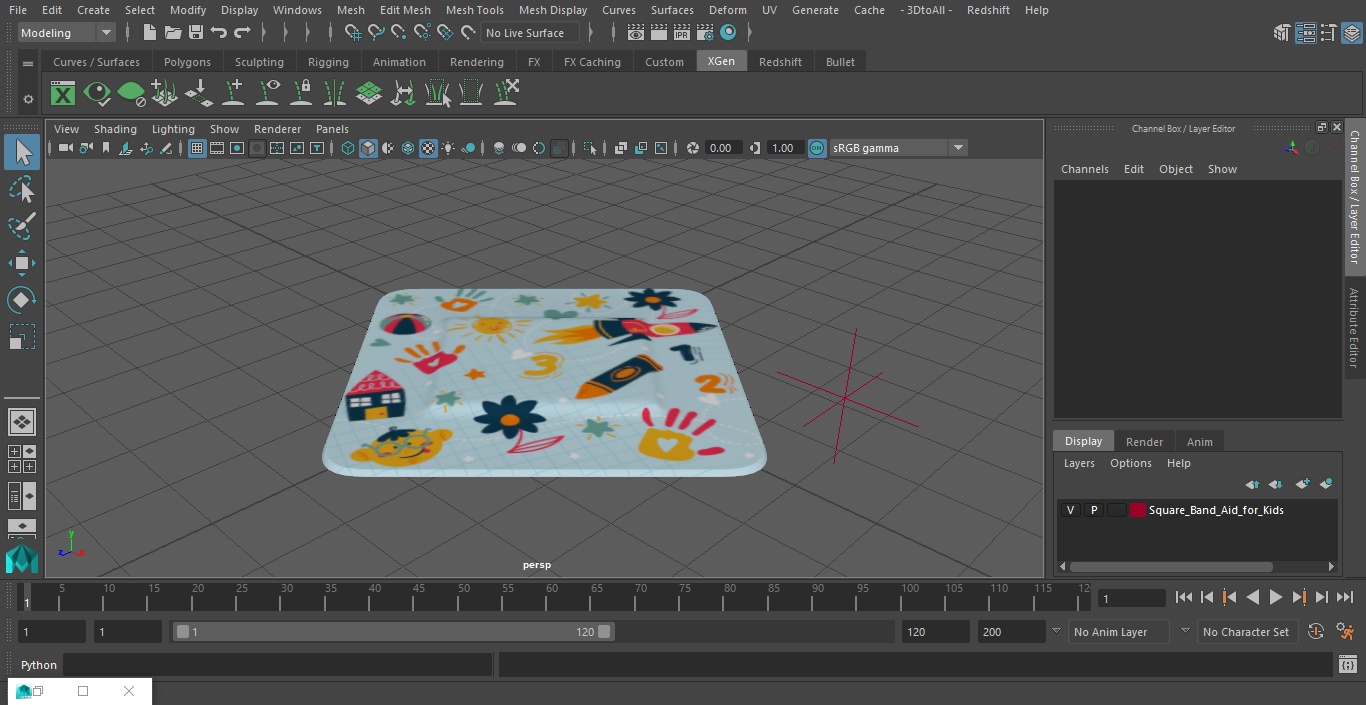Open the Modeling menu set dropdown
Image resolution: width=1366 pixels, height=705 pixels.
click(67, 33)
